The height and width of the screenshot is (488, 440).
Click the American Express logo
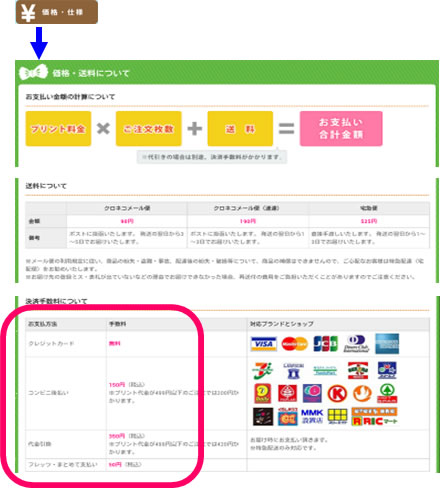pyautogui.click(x=387, y=344)
